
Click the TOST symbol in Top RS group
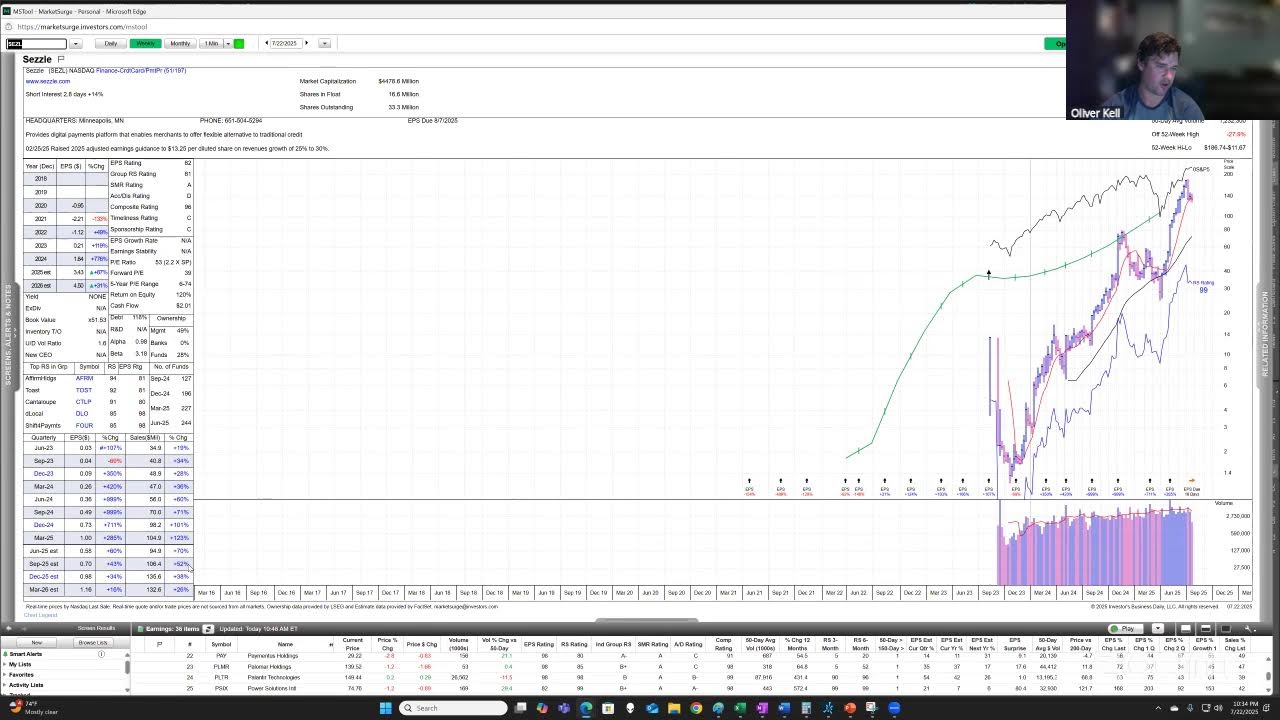click(84, 390)
